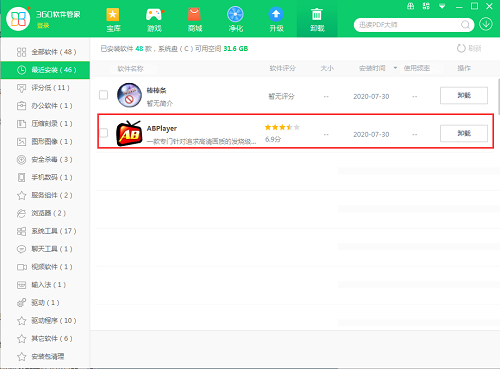Sort by 软件评分 column header

point(282,68)
